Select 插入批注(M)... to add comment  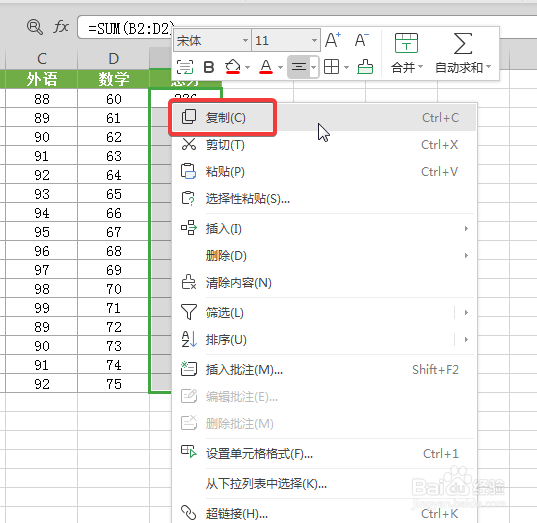pyautogui.click(x=324, y=370)
